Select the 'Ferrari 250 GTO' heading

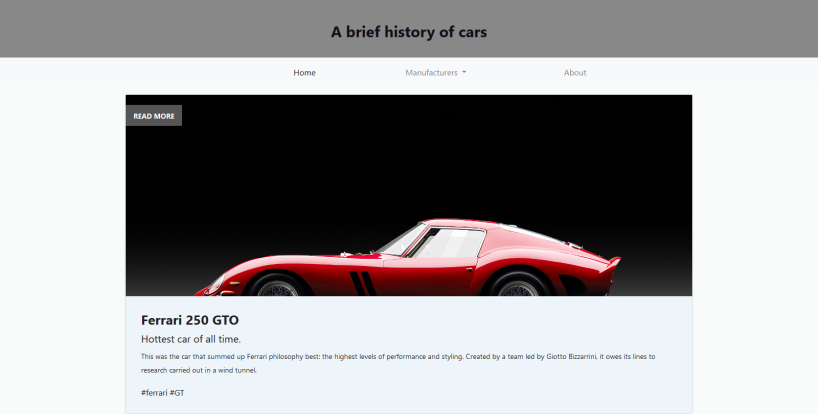(x=190, y=320)
